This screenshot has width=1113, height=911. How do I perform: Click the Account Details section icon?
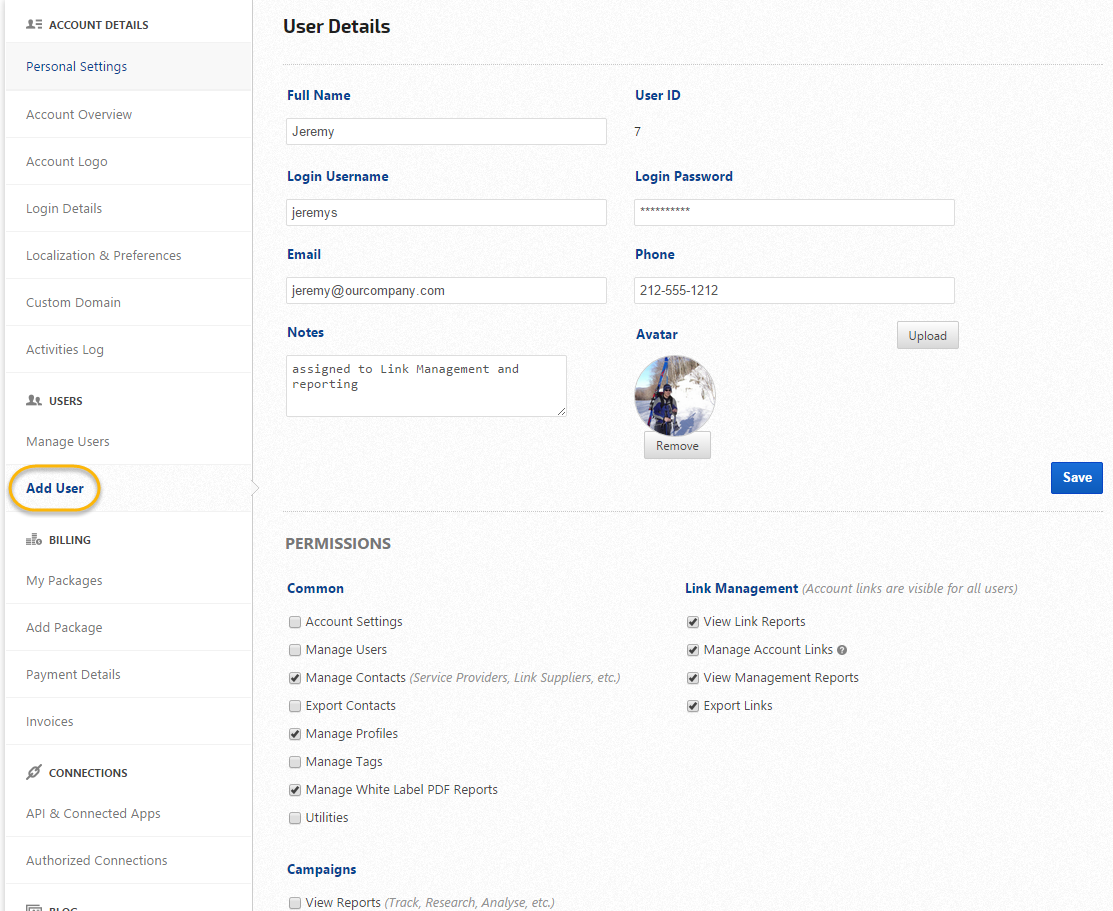[x=34, y=24]
